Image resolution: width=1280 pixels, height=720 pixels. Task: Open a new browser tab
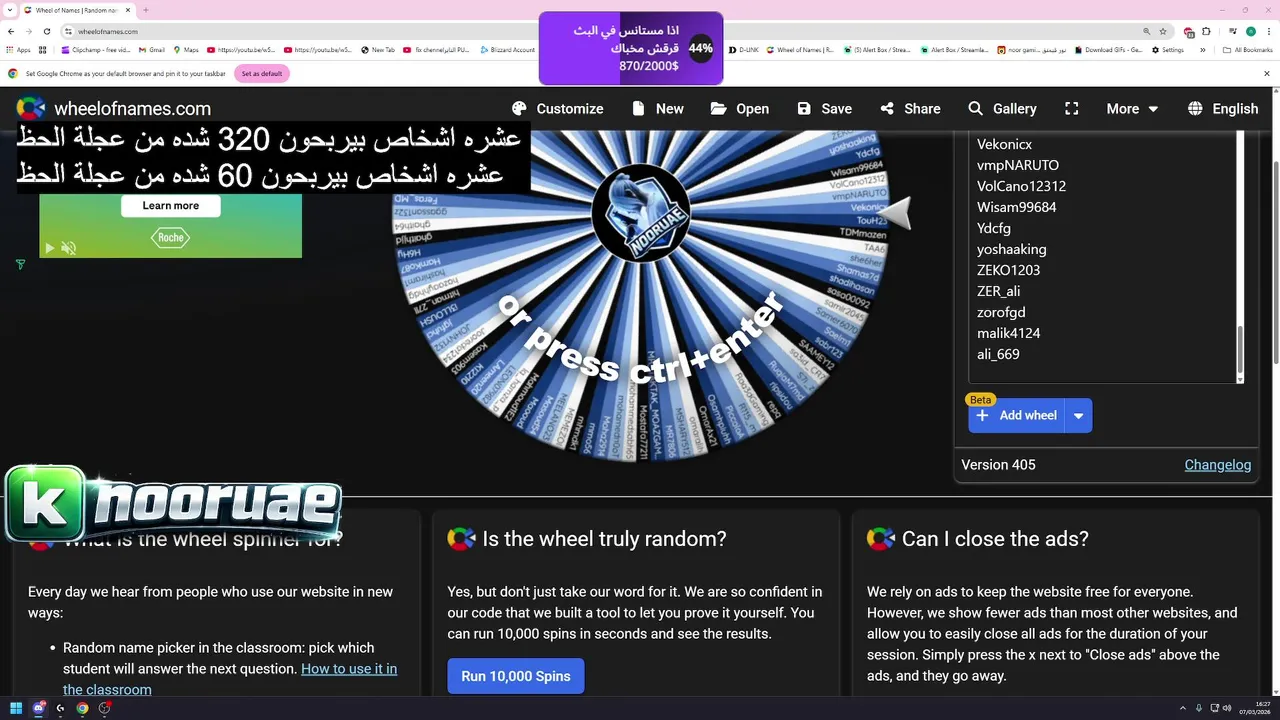[x=146, y=10]
